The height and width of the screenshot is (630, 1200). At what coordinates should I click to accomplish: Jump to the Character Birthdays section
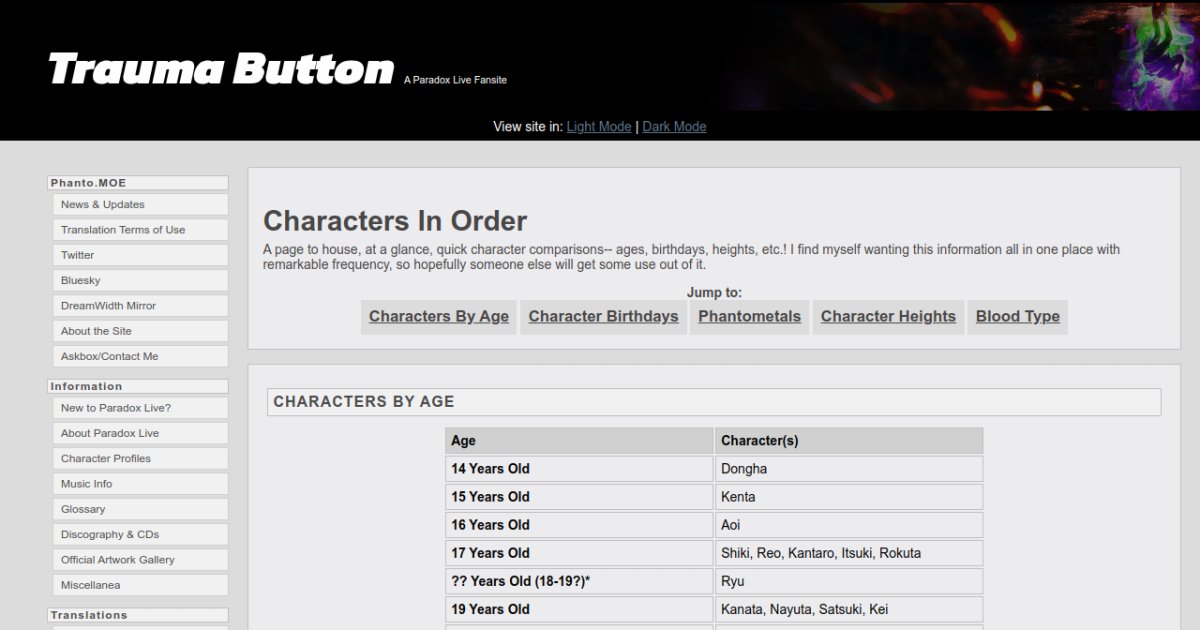click(603, 316)
